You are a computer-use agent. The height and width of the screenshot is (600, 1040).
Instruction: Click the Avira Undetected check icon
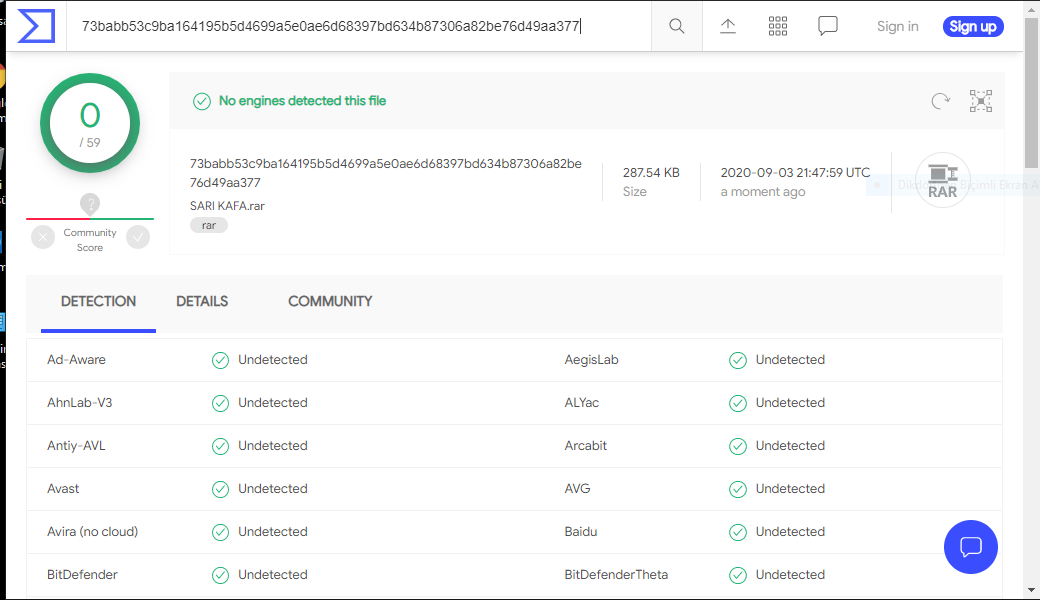(220, 532)
